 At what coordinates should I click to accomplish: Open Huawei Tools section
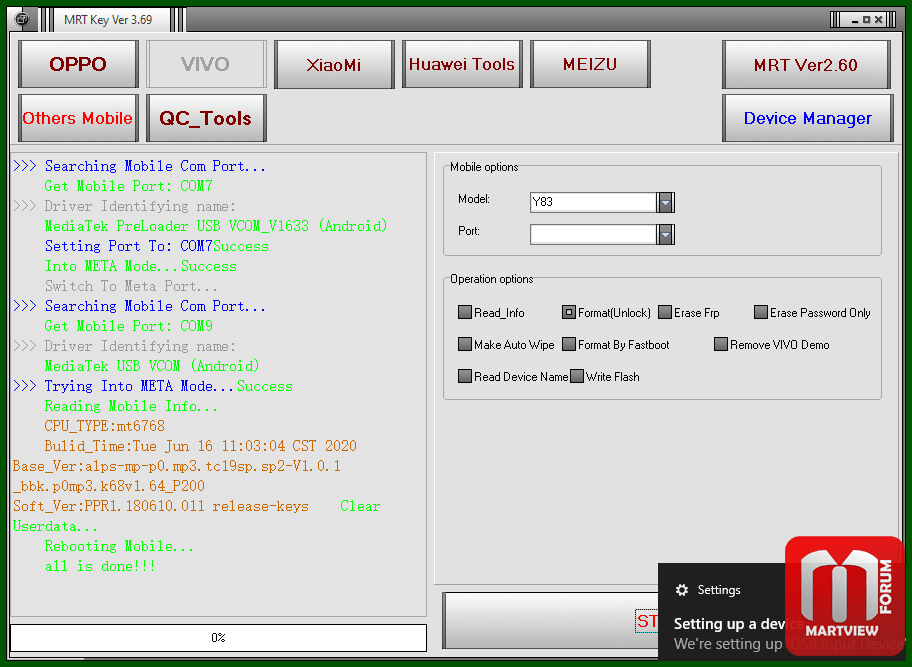pos(462,64)
